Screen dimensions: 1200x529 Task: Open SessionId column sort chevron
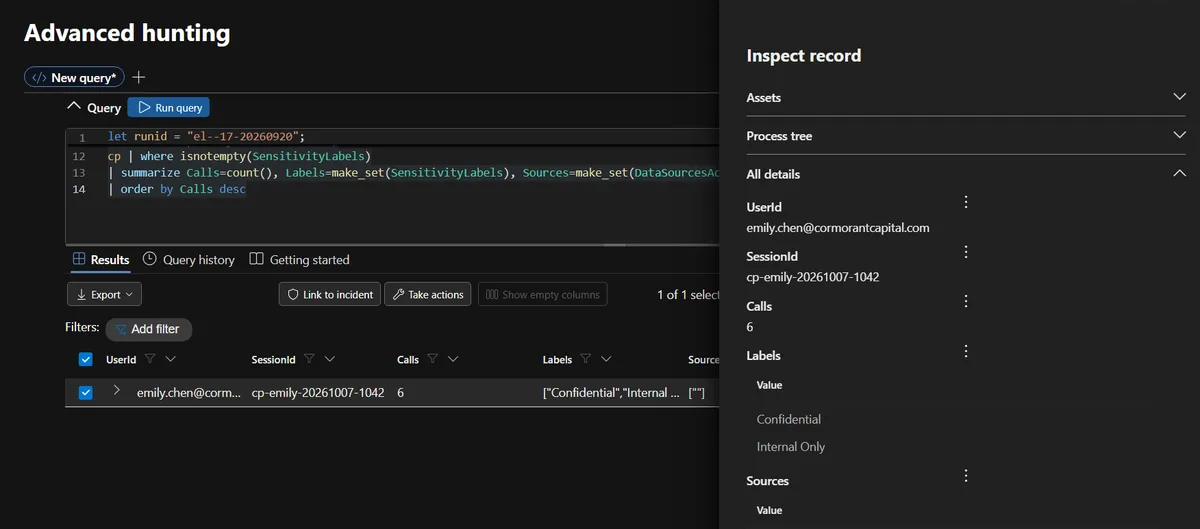[330, 359]
